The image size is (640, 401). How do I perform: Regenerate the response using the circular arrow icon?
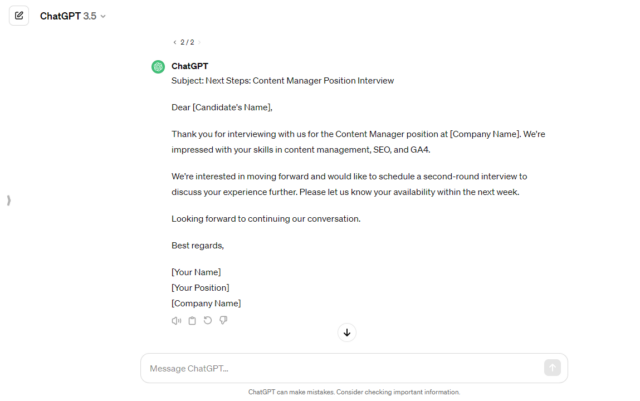pos(208,321)
